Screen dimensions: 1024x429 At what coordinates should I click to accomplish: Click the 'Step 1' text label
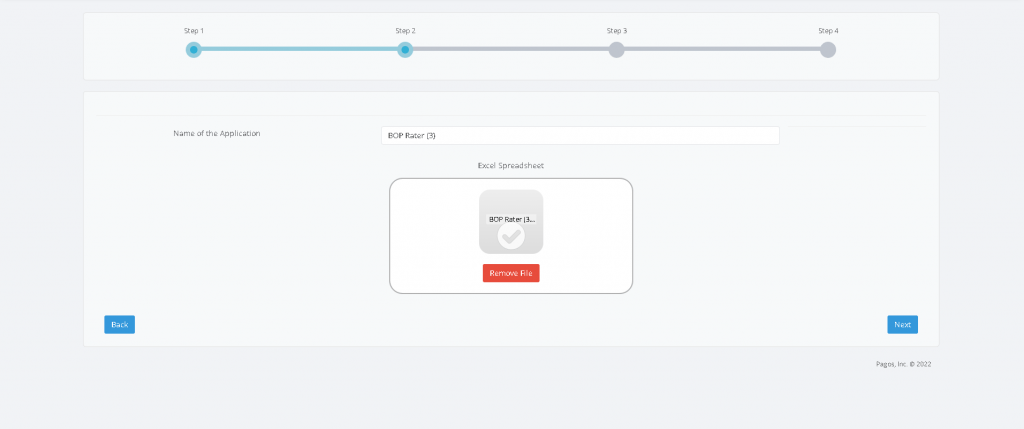tap(194, 31)
